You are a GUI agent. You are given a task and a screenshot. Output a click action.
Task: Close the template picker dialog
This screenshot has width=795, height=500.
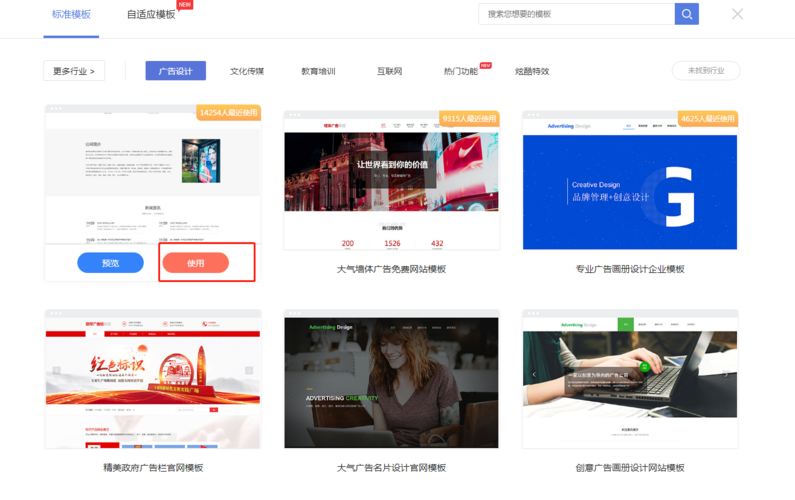tap(737, 14)
